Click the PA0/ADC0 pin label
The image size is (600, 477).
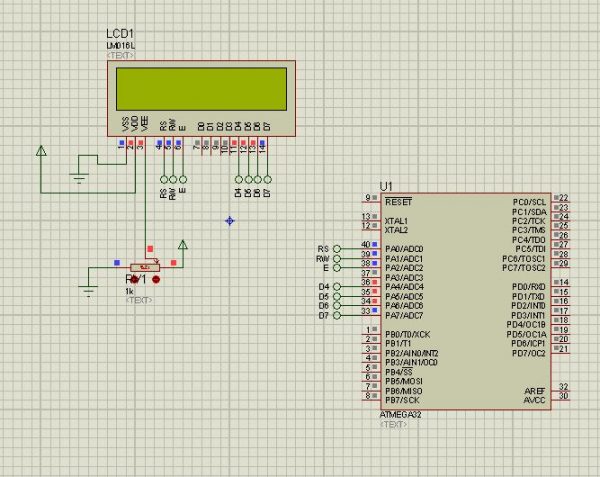[x=404, y=249]
